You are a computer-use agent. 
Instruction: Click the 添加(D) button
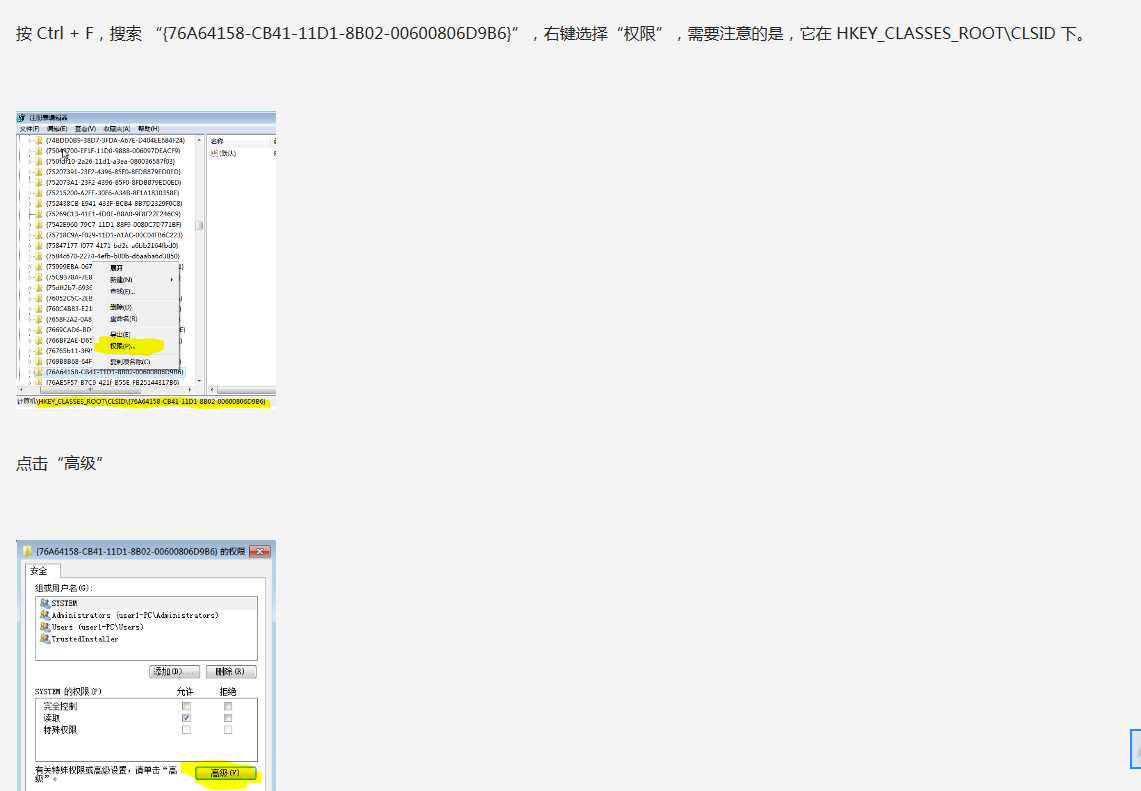pos(175,672)
